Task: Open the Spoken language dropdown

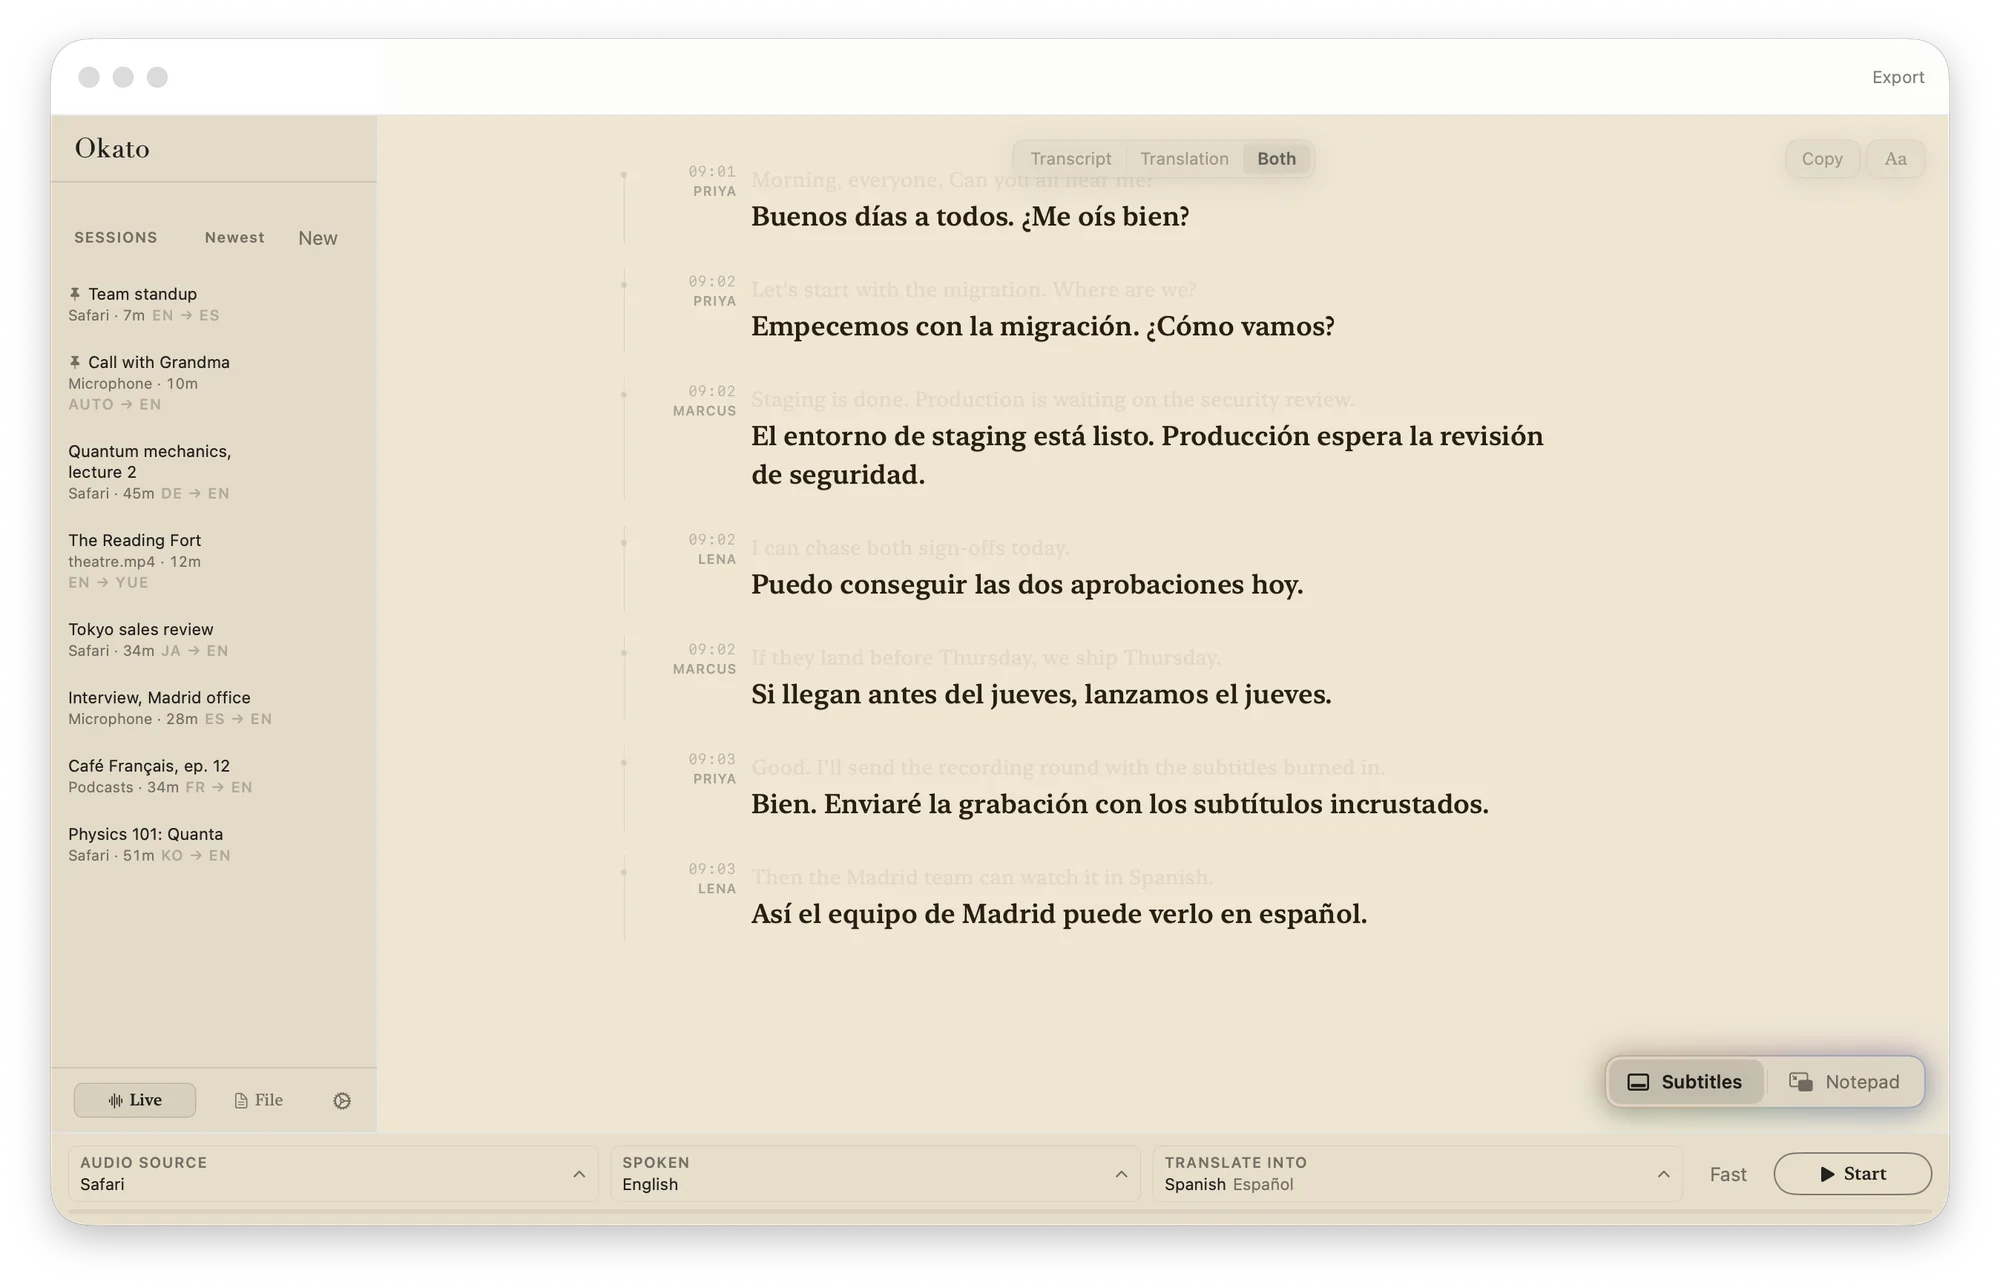Action: 875,1173
